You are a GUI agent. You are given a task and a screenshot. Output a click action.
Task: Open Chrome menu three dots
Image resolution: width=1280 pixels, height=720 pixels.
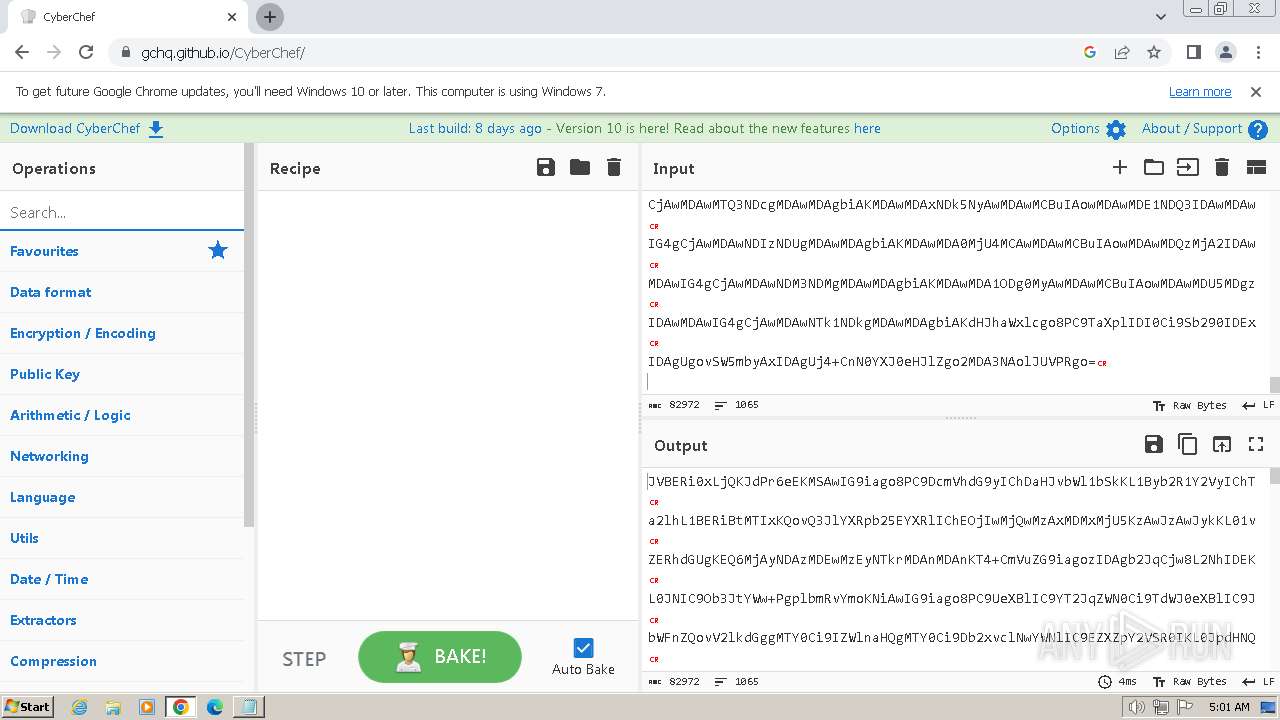pos(1257,52)
